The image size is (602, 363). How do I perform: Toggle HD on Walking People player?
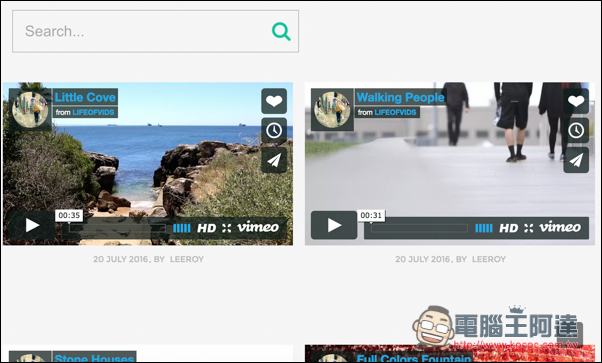tap(509, 228)
